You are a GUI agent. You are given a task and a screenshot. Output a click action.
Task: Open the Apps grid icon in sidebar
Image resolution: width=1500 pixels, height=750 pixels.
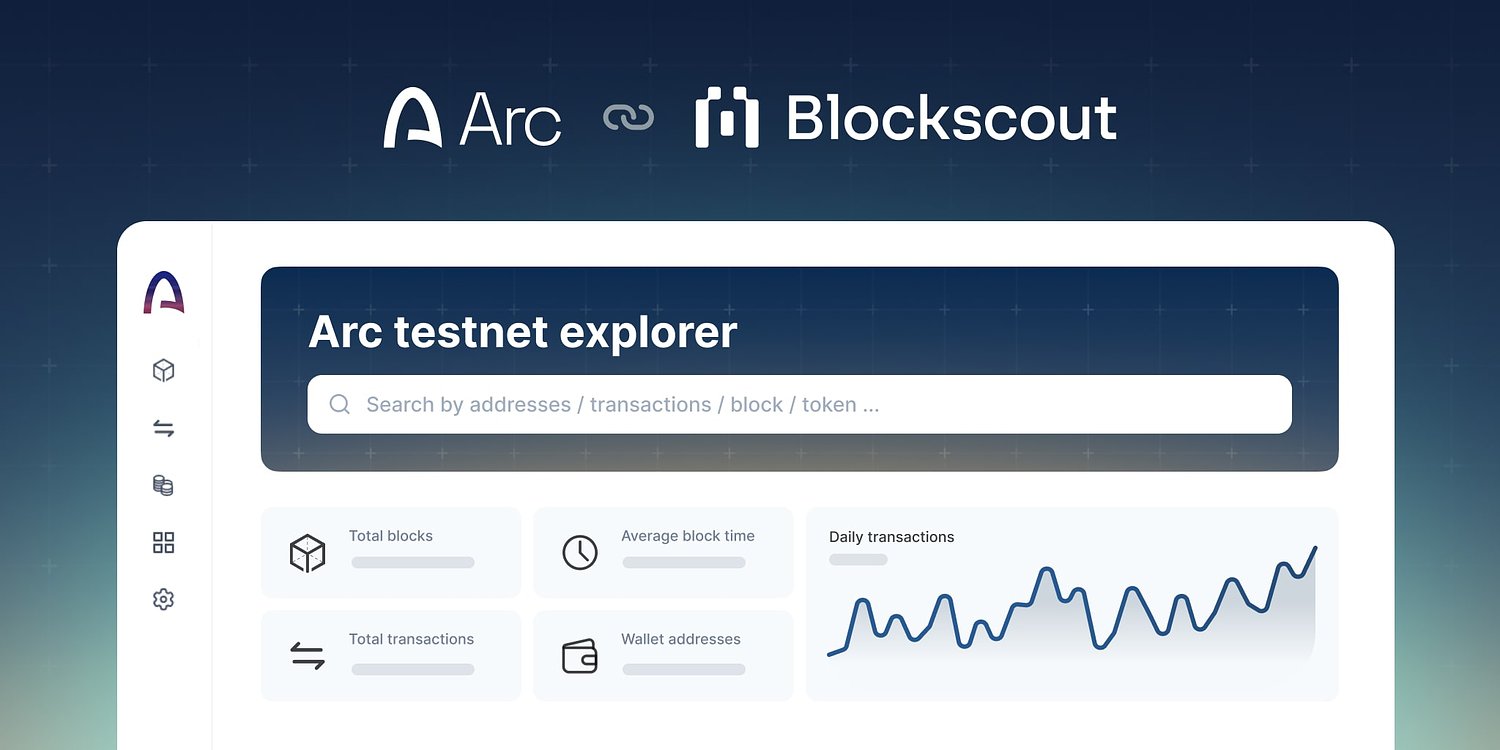click(163, 542)
